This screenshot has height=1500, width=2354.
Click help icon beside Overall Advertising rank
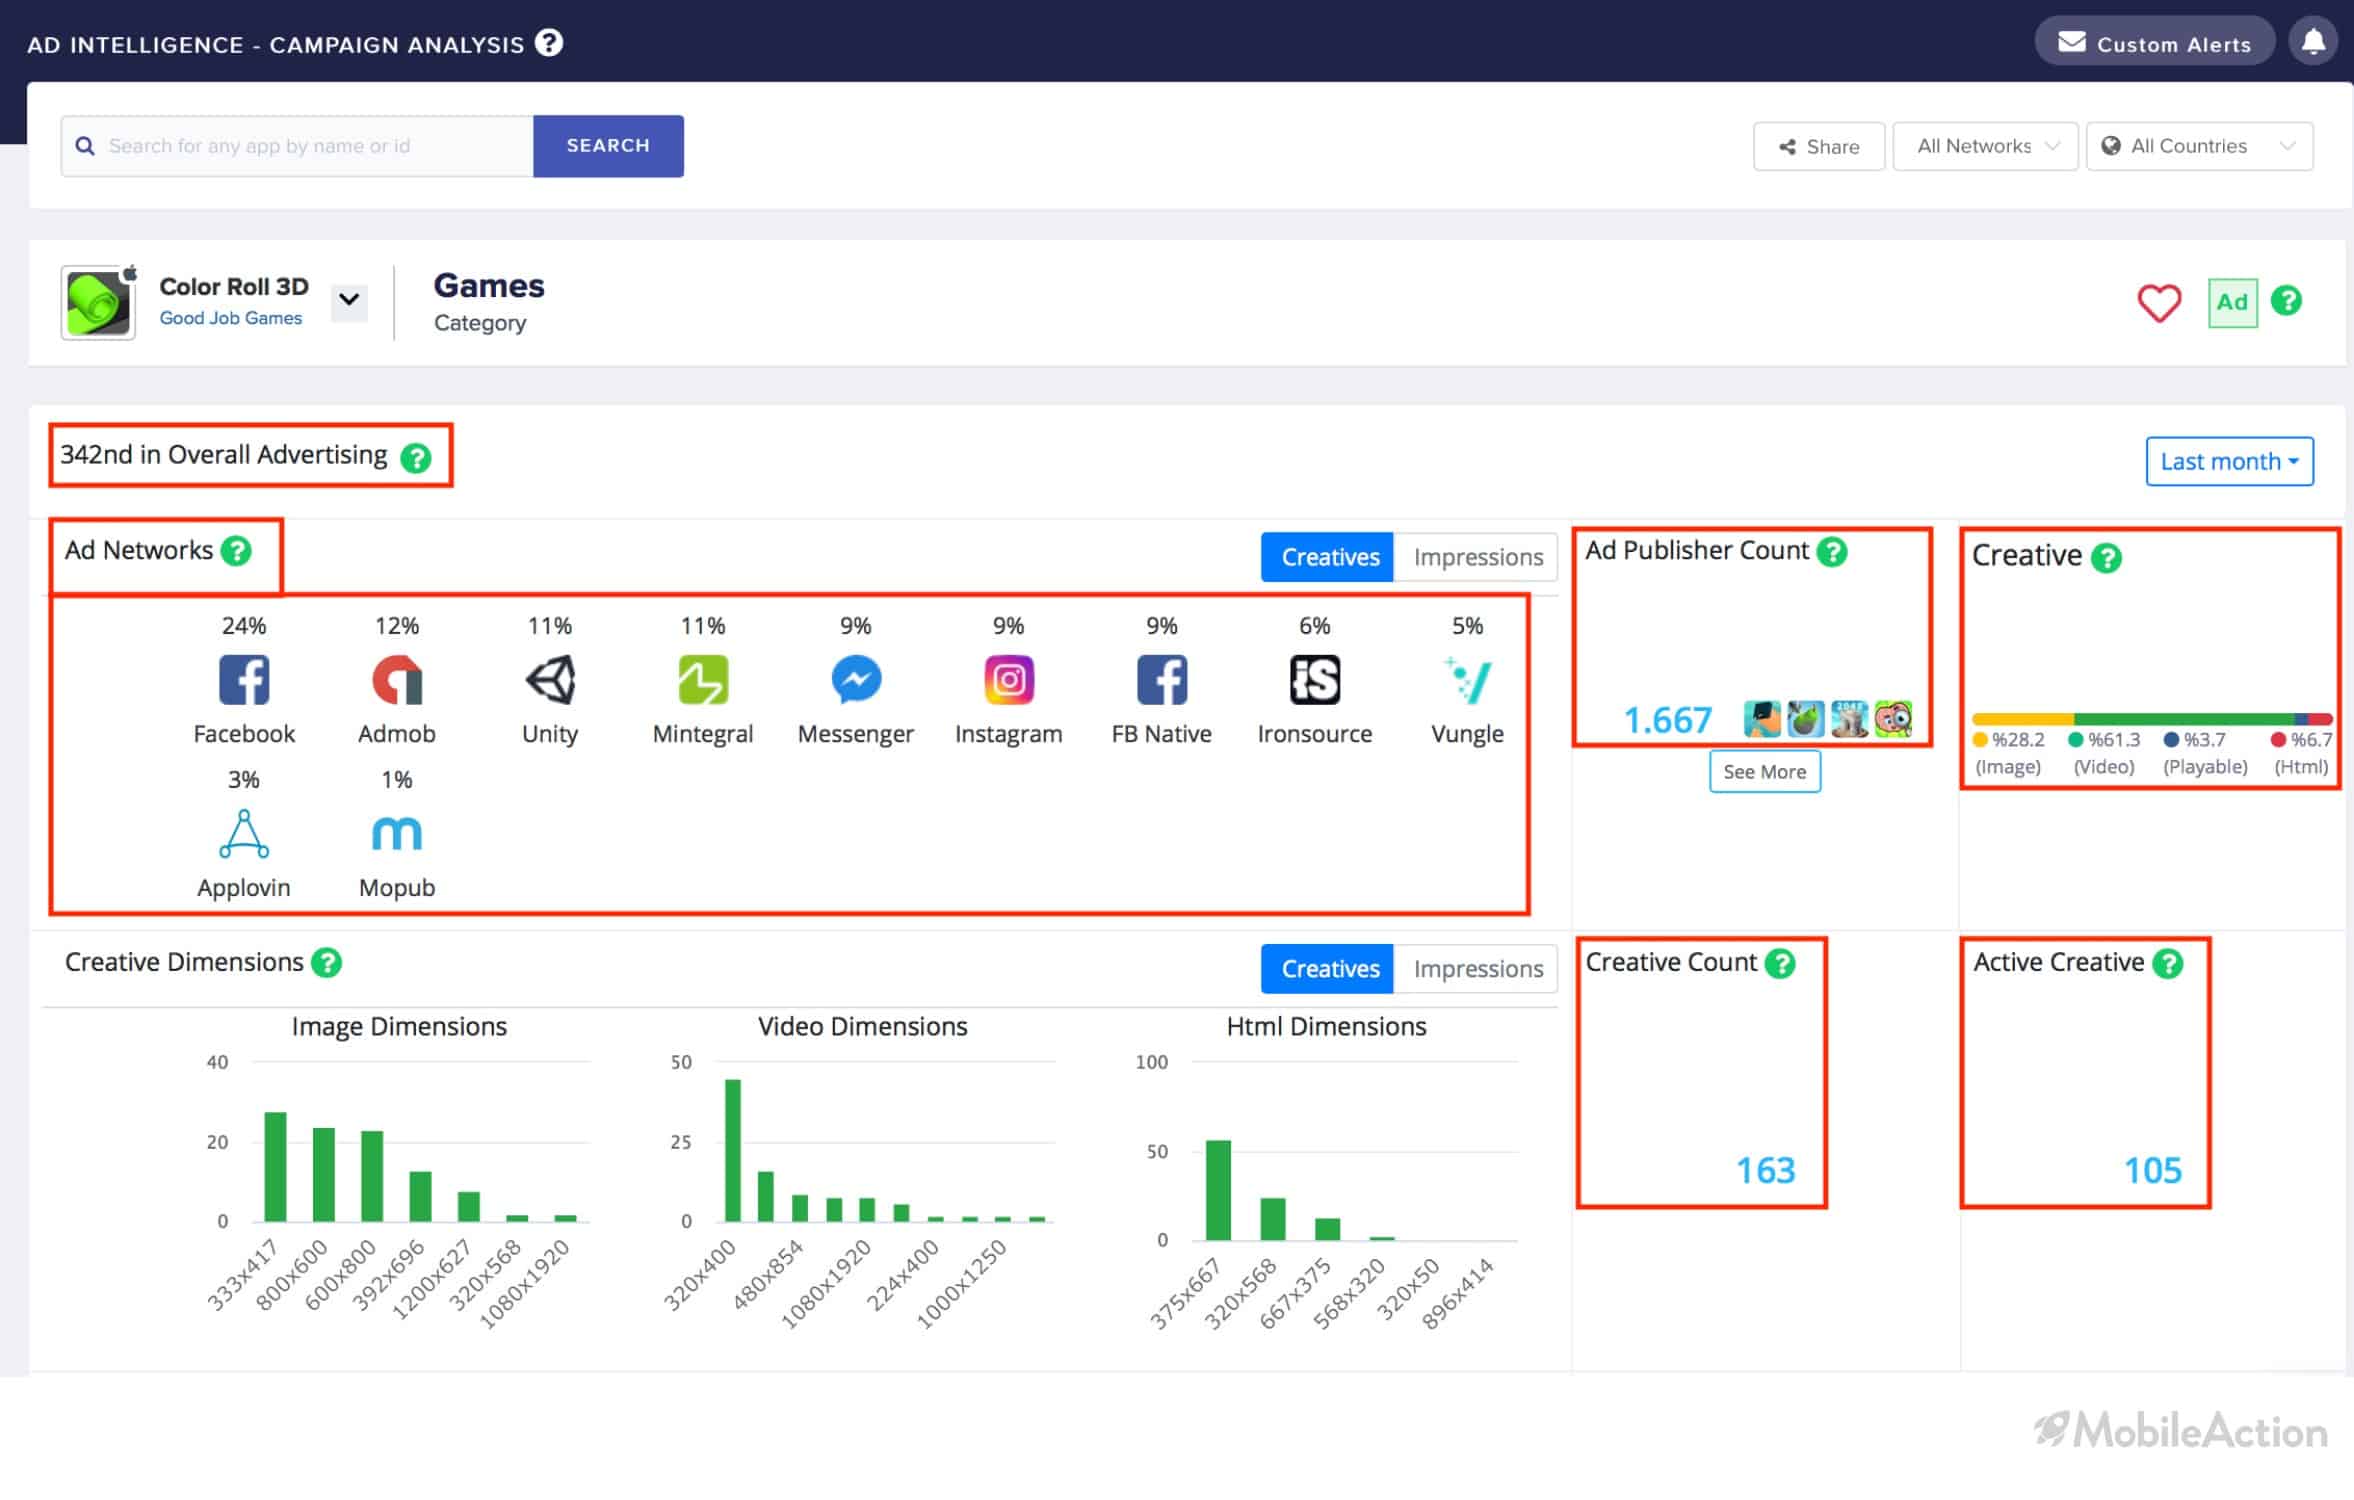(415, 458)
